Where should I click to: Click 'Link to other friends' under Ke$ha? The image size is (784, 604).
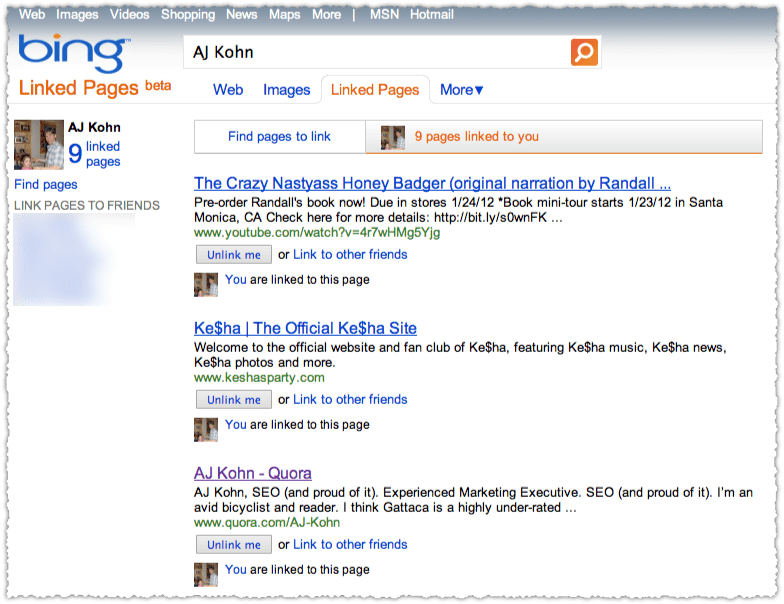(350, 400)
